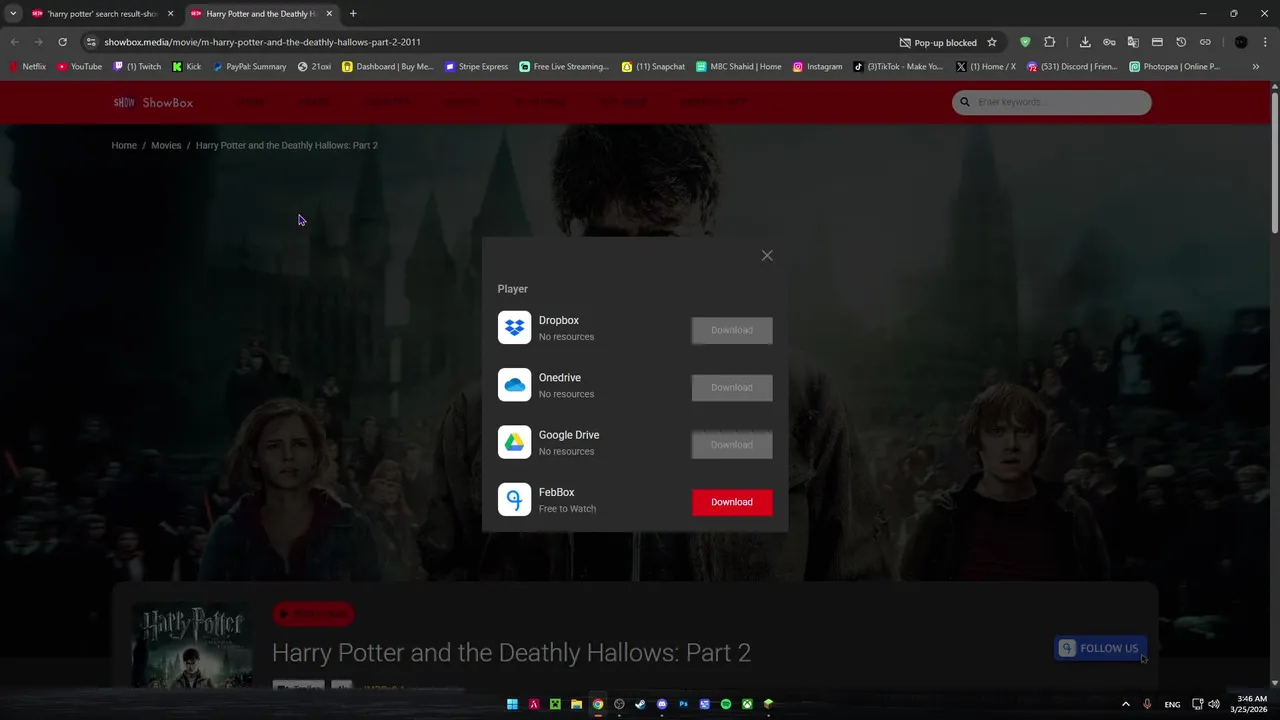The height and width of the screenshot is (720, 1280).
Task: Open the Kick bookmark
Action: coord(187,67)
